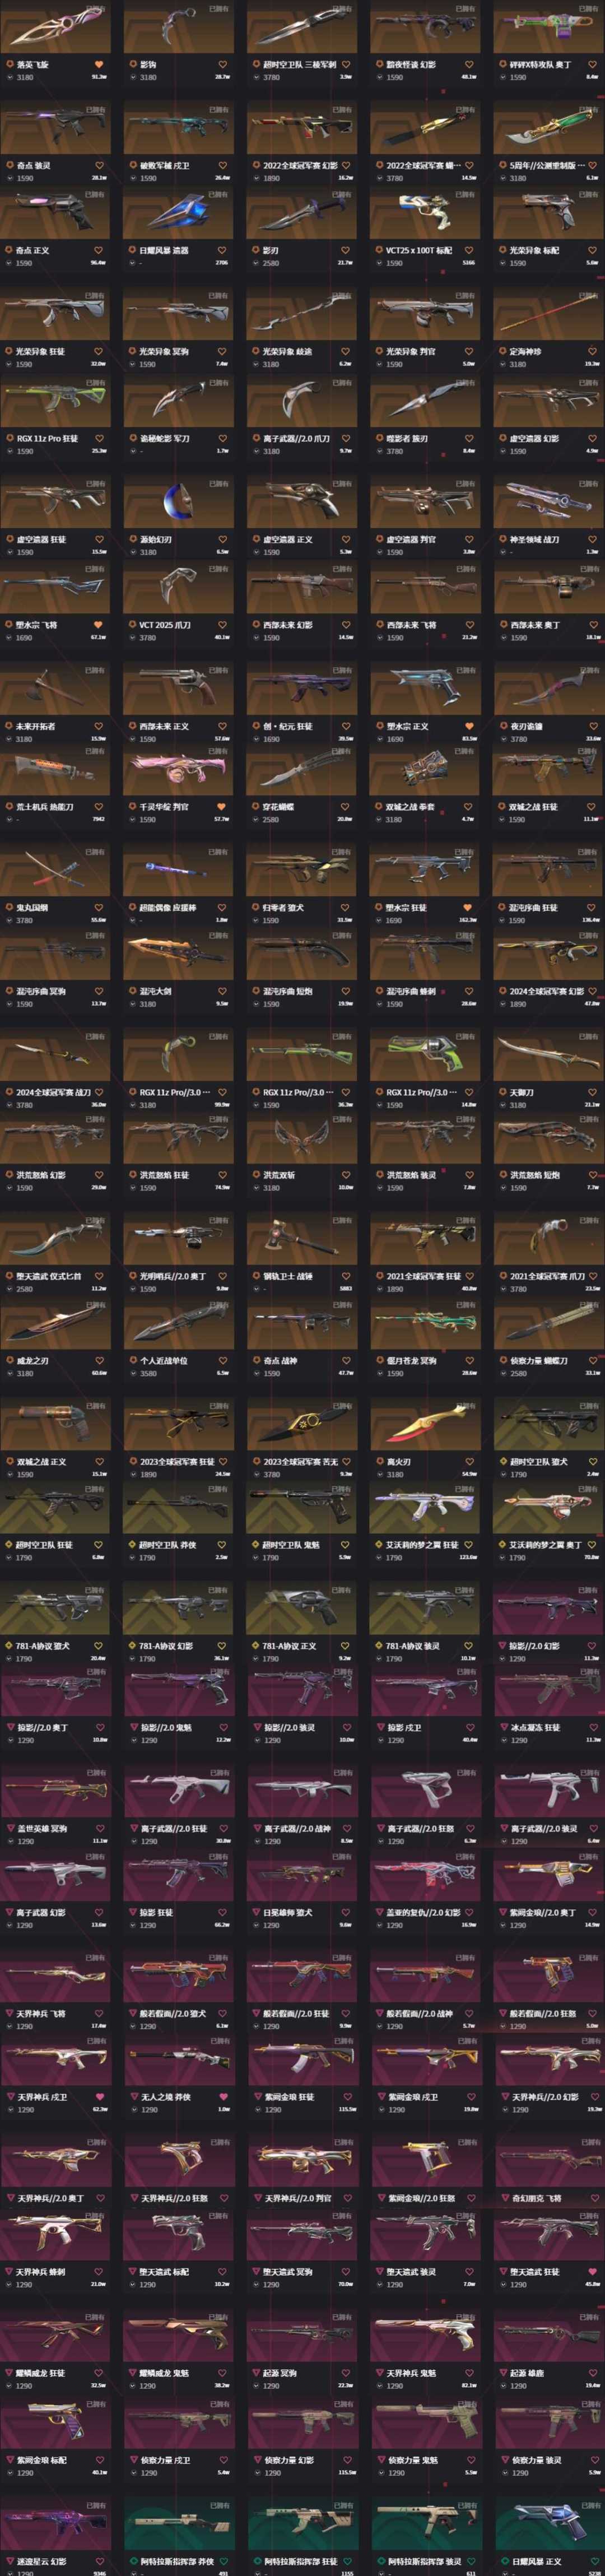605x2576 pixels.
Task: Click the 紫金狂潮 狂徒 weapon image
Action: [302, 2060]
